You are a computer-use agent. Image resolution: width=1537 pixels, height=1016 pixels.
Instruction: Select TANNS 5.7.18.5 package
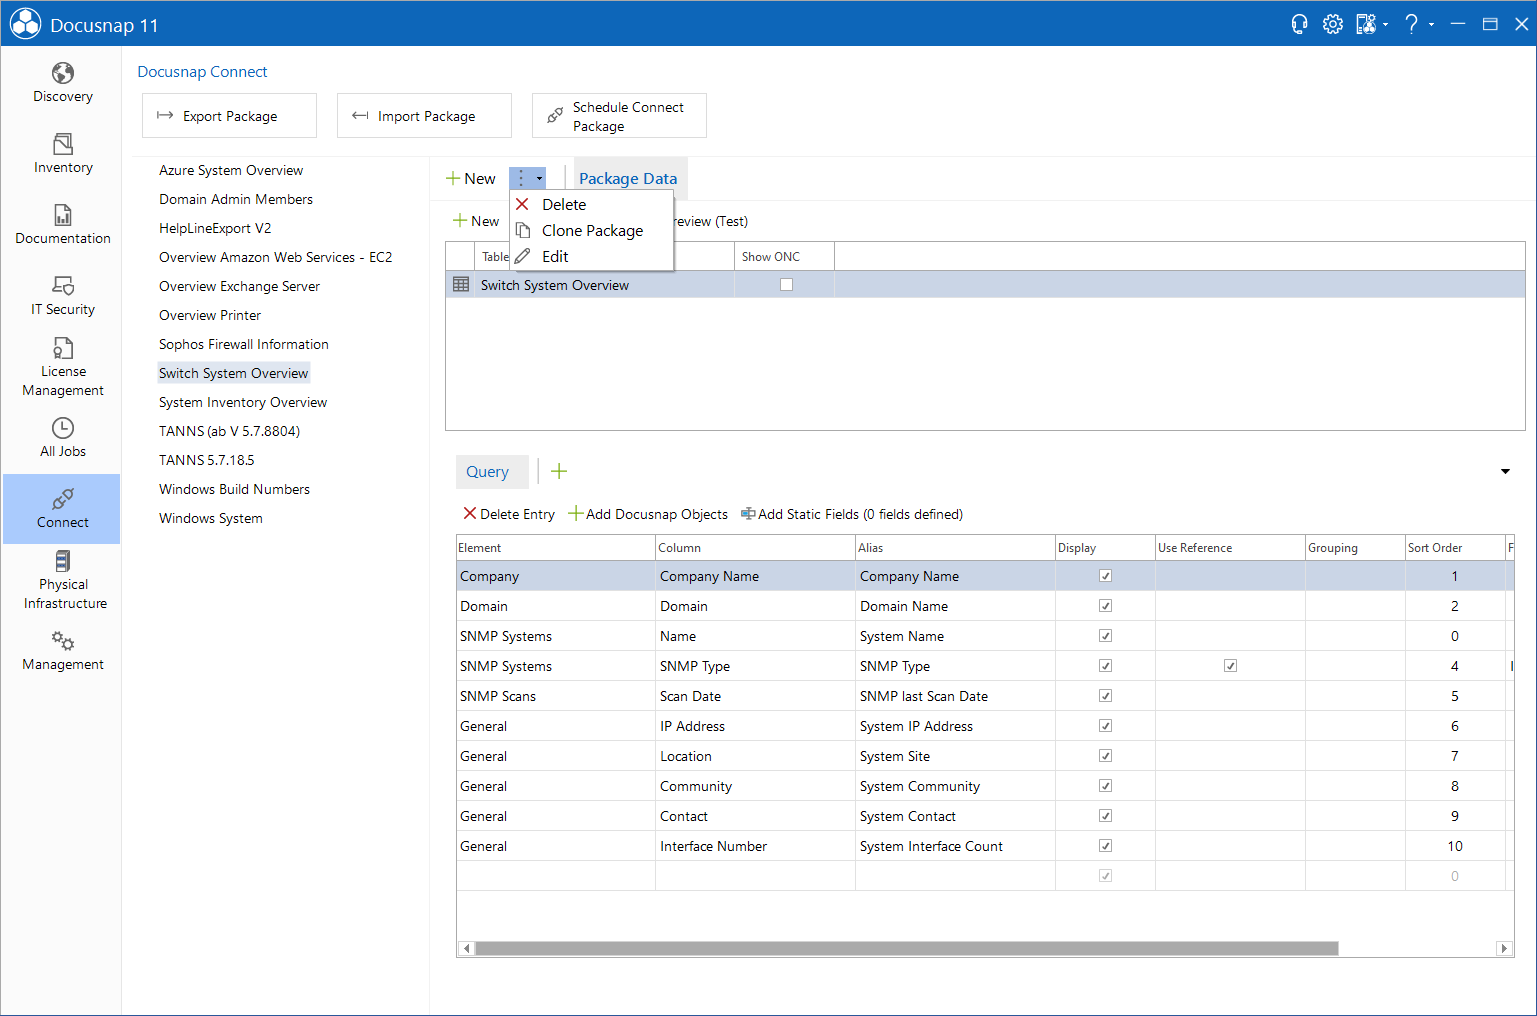coord(206,460)
